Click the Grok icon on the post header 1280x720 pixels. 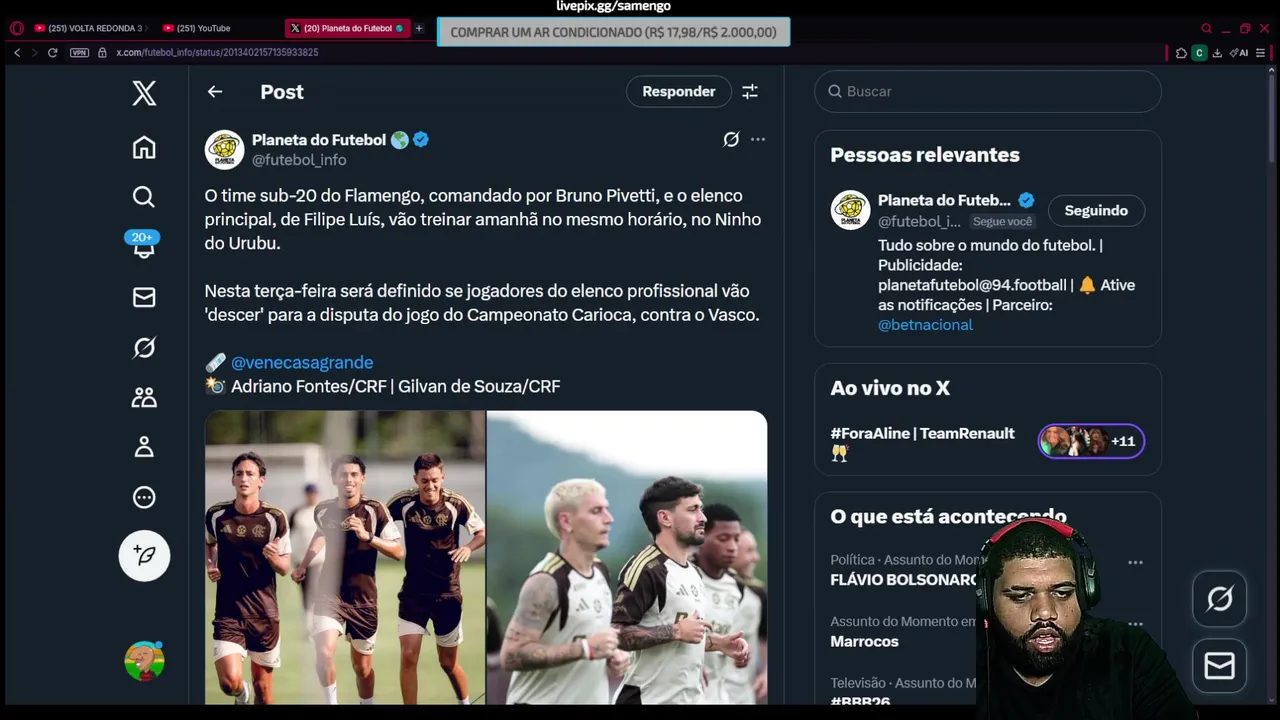(x=731, y=140)
